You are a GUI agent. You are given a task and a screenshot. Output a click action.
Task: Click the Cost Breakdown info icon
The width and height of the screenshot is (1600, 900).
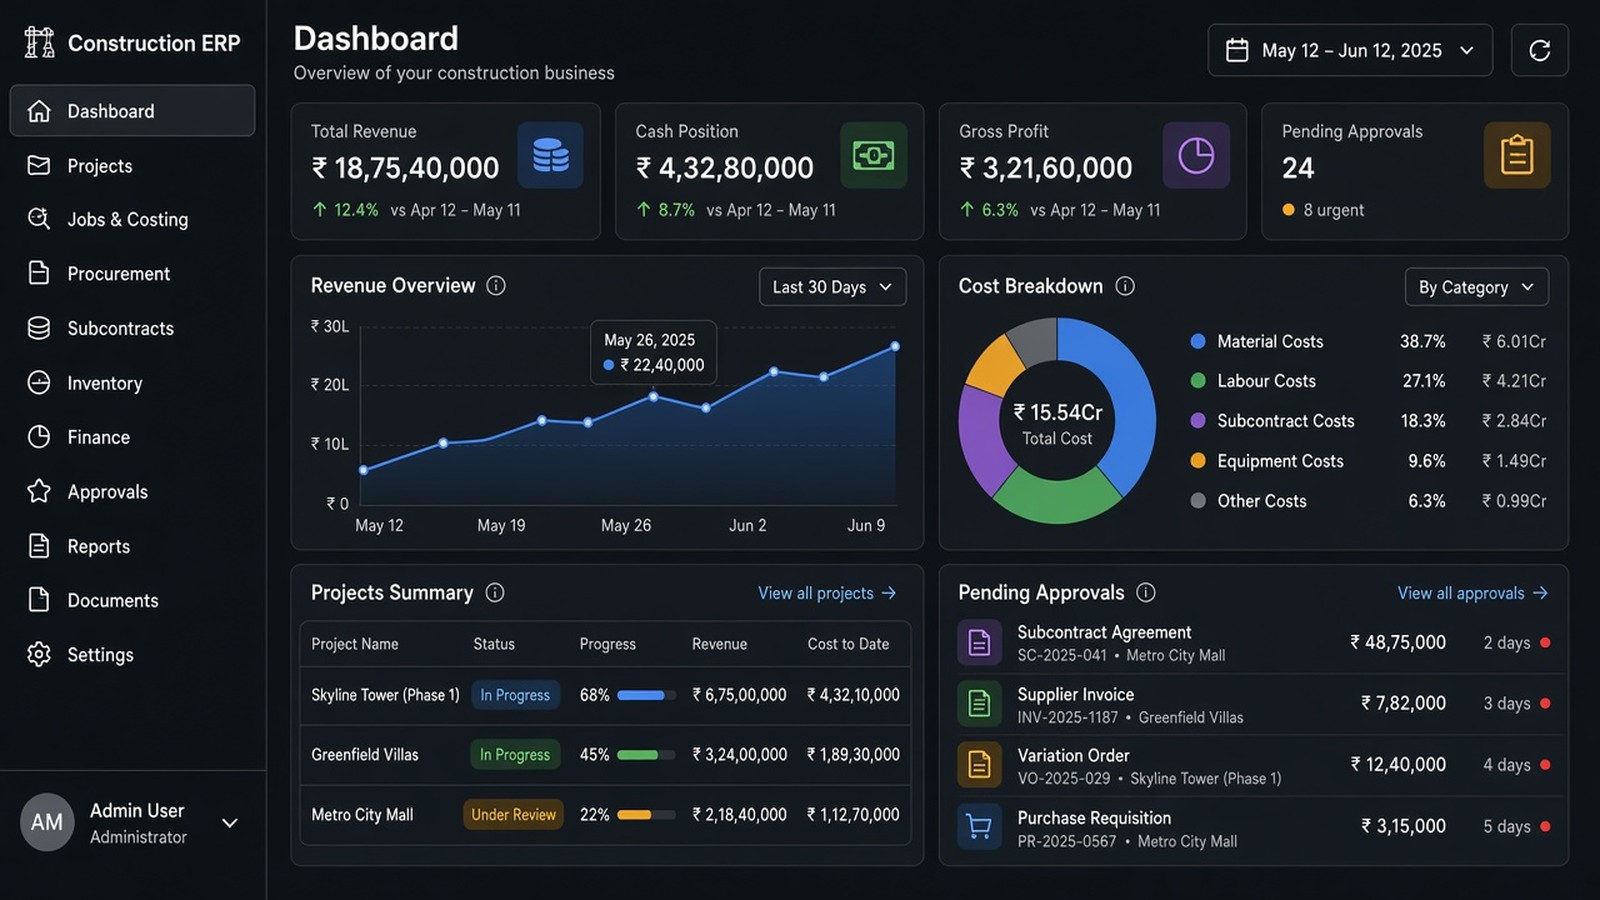coord(1125,286)
